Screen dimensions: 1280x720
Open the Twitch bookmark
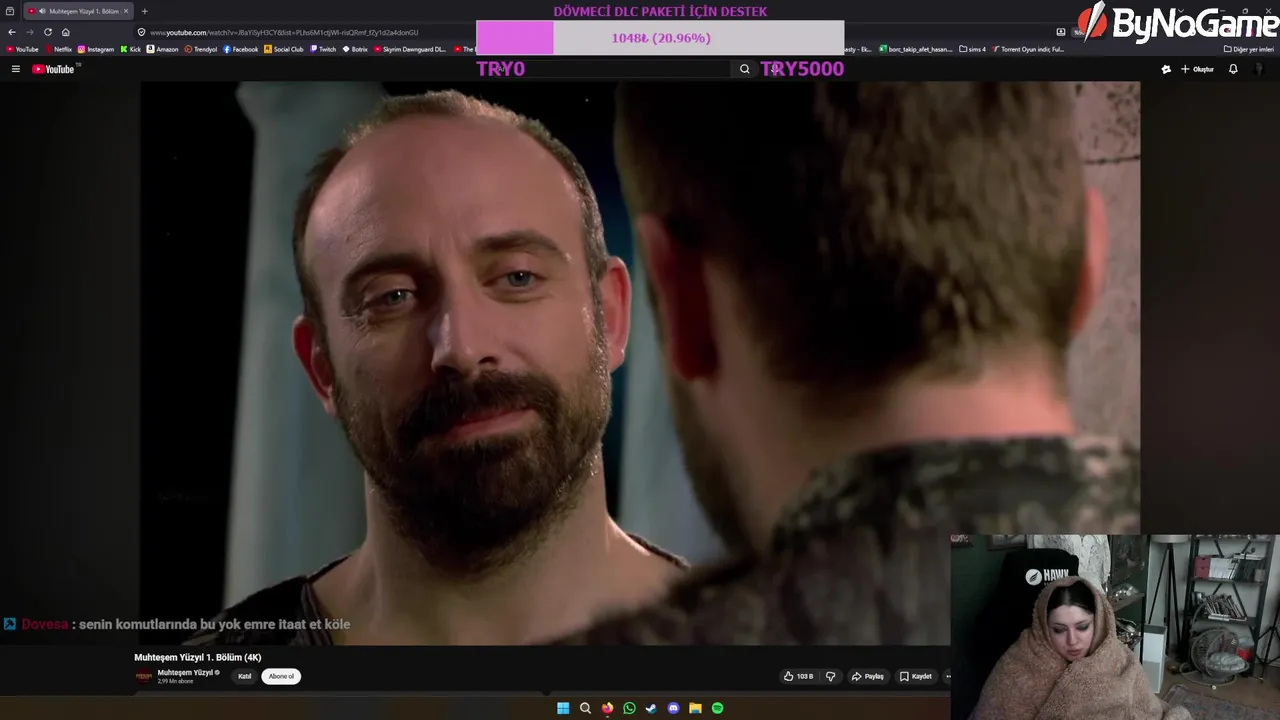[323, 49]
